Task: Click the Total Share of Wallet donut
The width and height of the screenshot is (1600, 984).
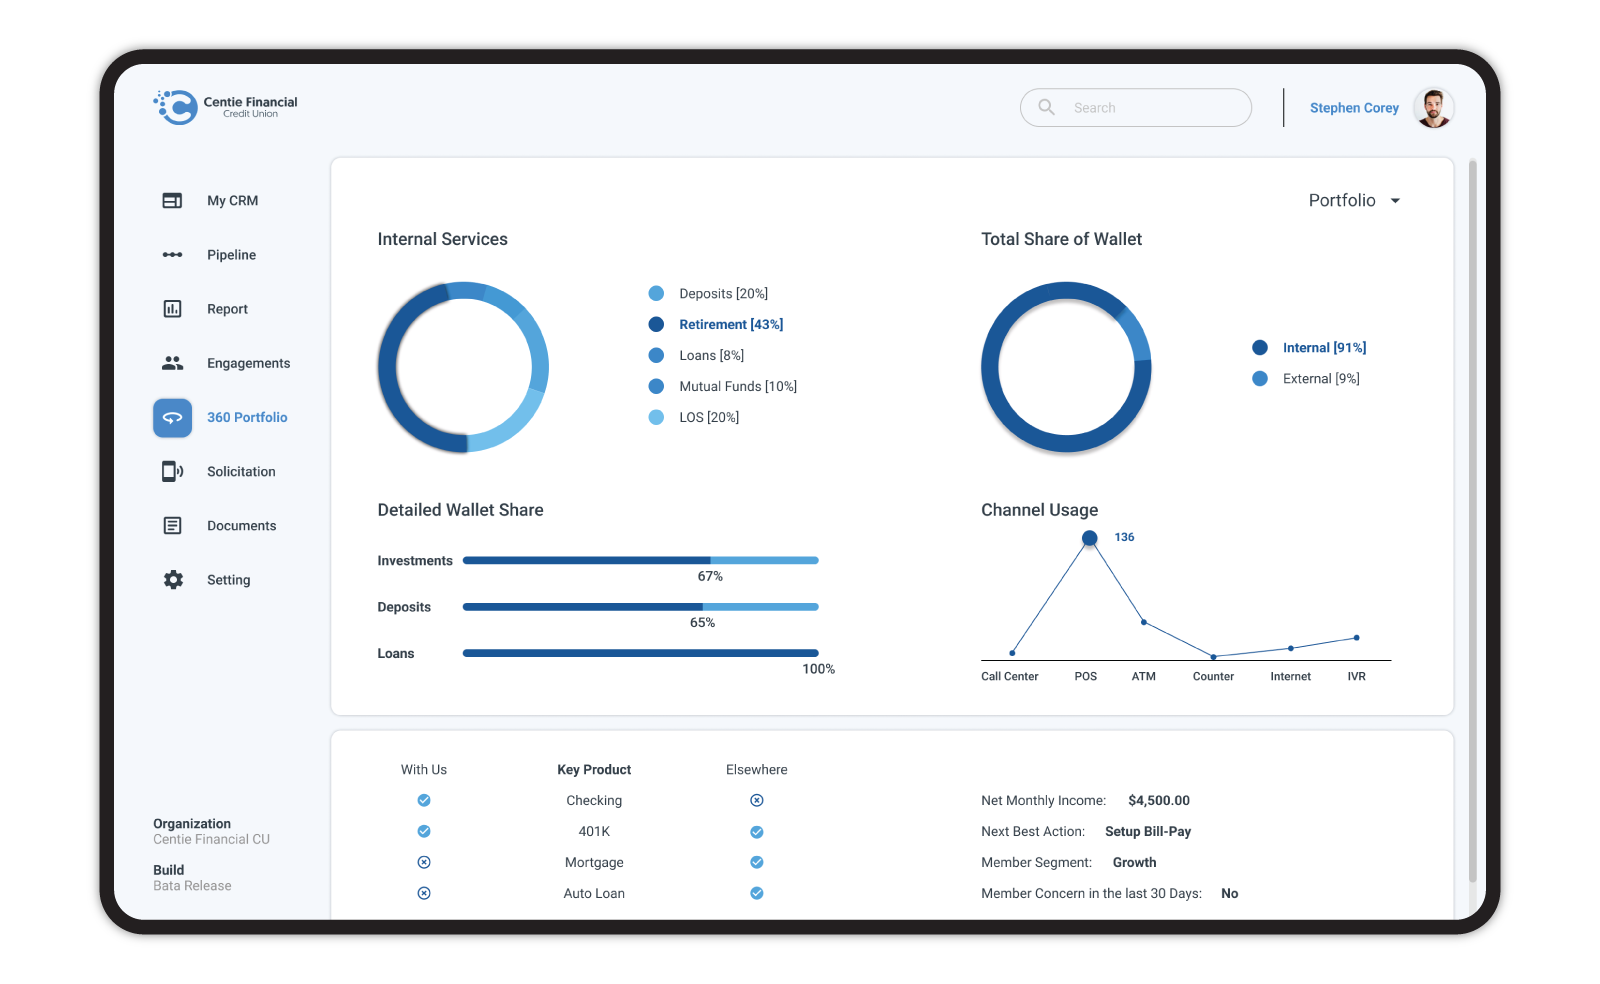Action: (x=1066, y=367)
